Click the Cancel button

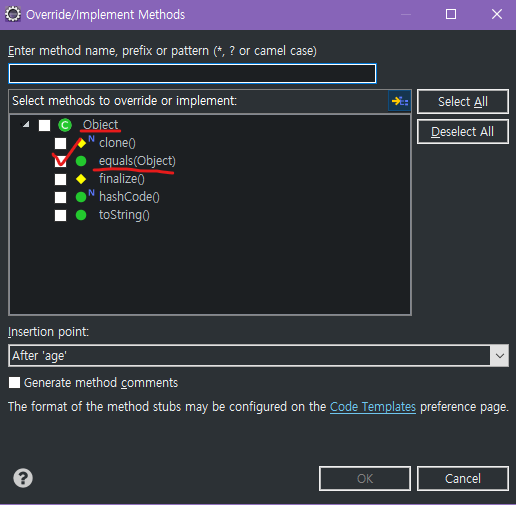click(463, 478)
